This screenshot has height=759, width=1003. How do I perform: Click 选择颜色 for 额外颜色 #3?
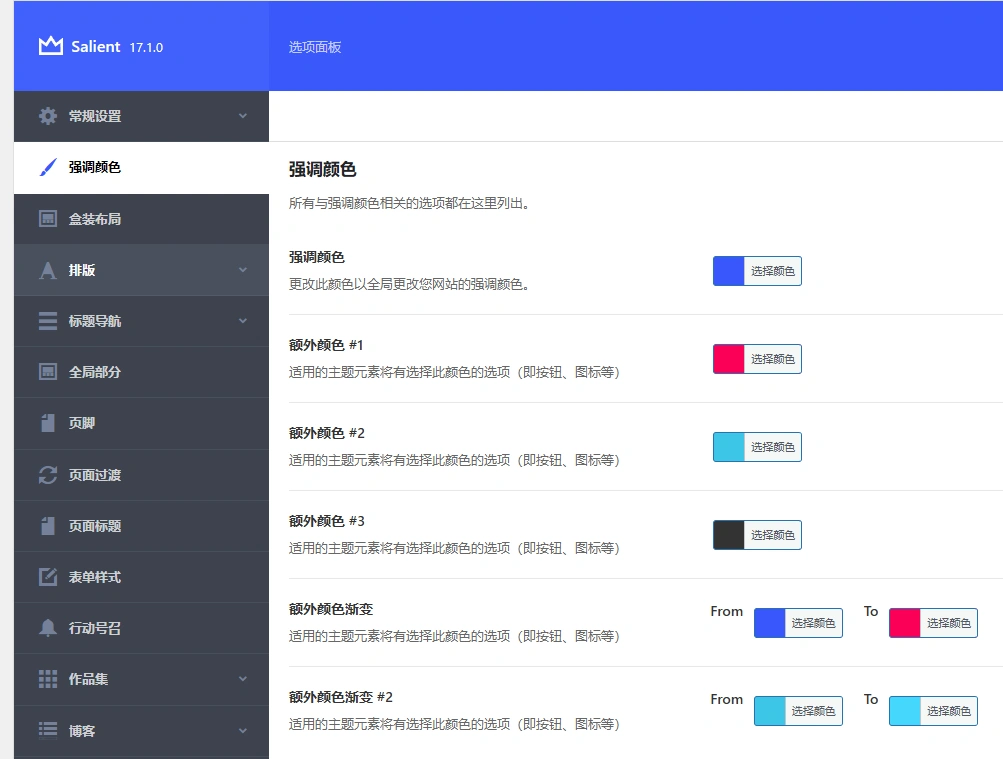(x=770, y=534)
